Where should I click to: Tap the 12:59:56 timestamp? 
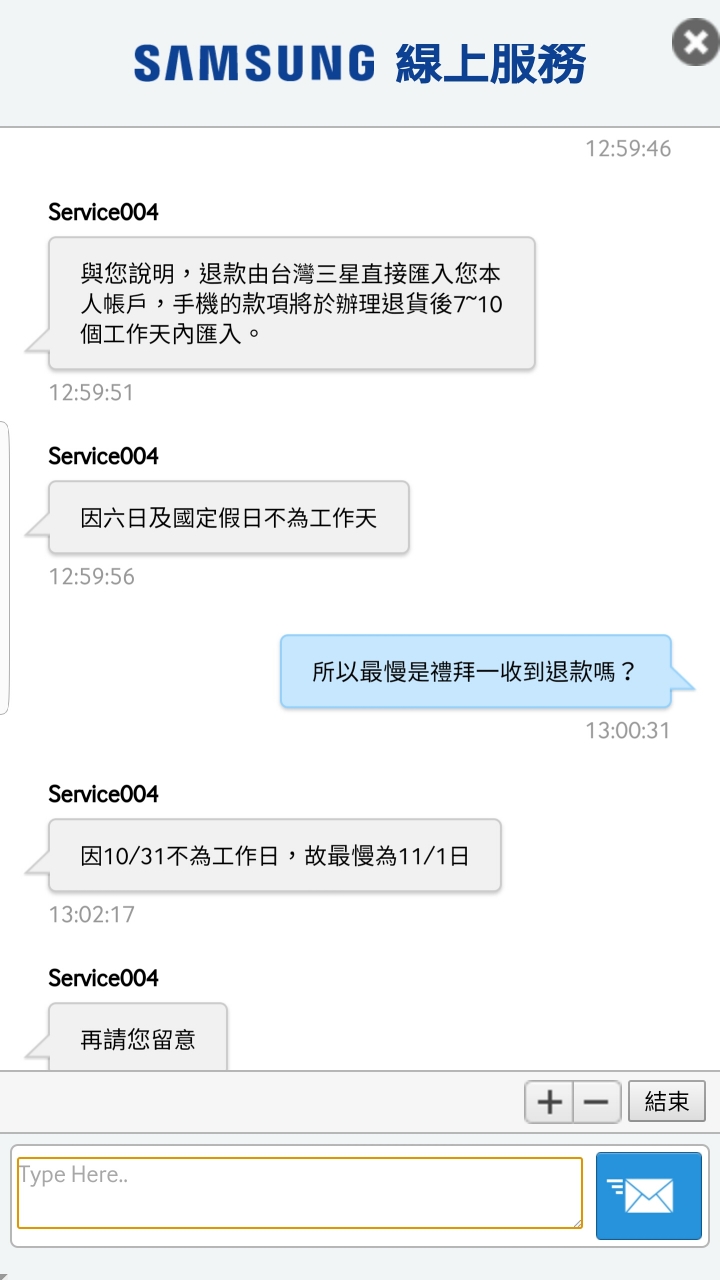tap(91, 577)
